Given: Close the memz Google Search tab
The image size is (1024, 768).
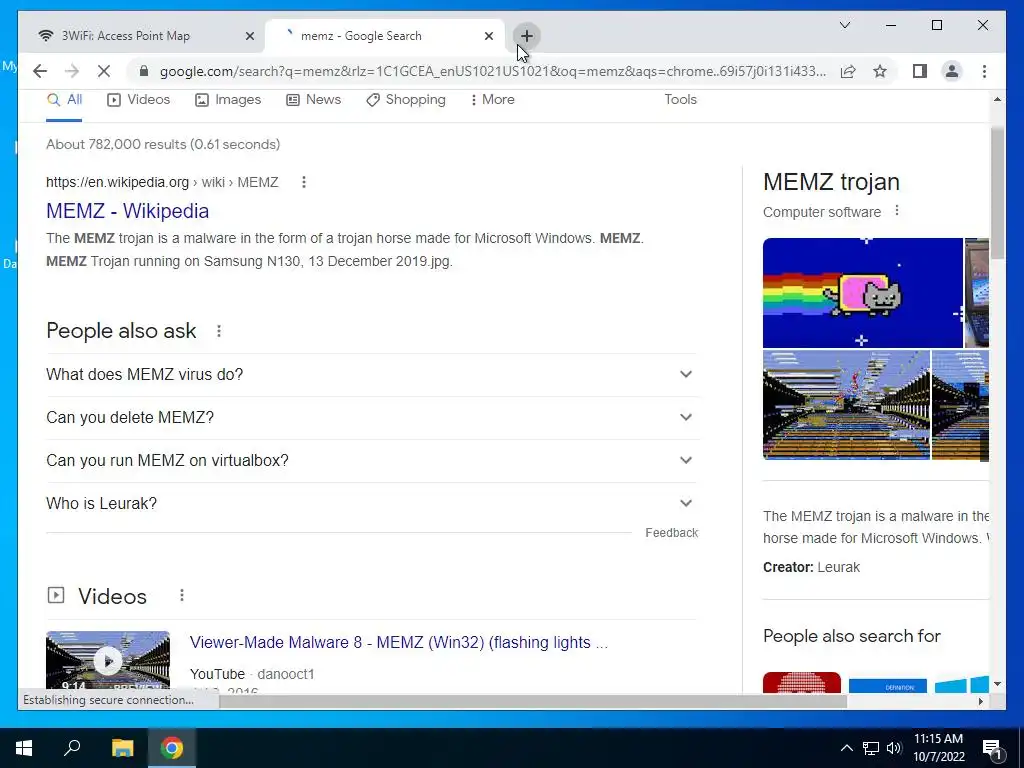Looking at the screenshot, I should tap(488, 36).
